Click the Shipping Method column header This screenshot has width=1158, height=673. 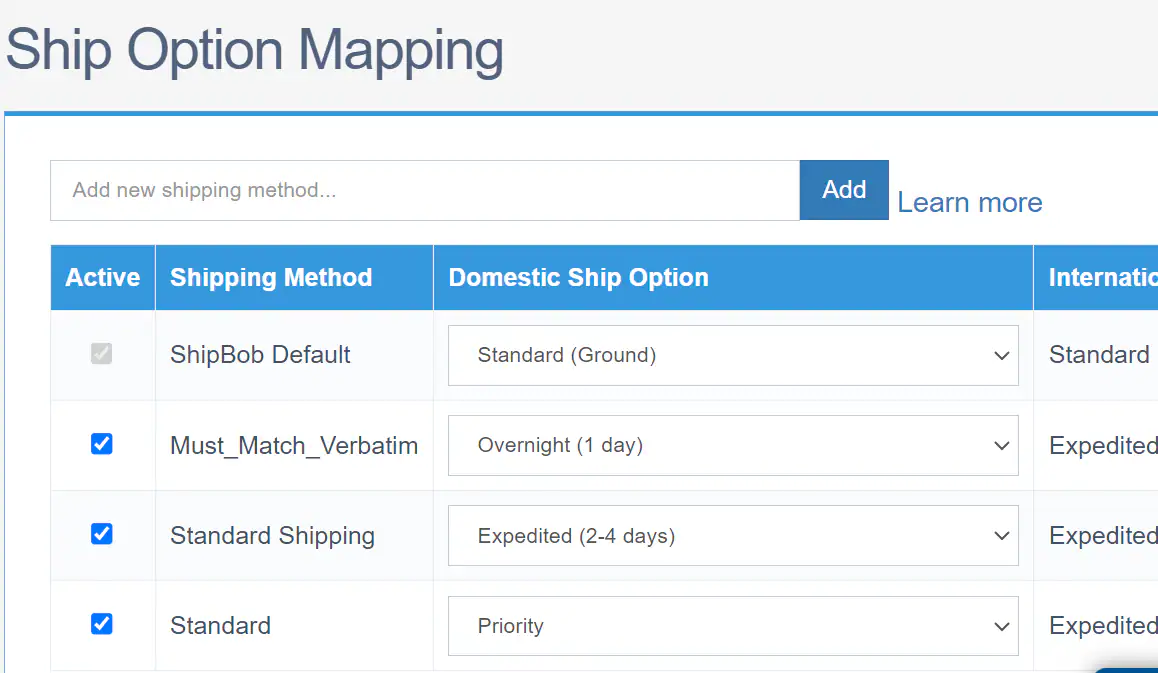pyautogui.click(x=270, y=277)
